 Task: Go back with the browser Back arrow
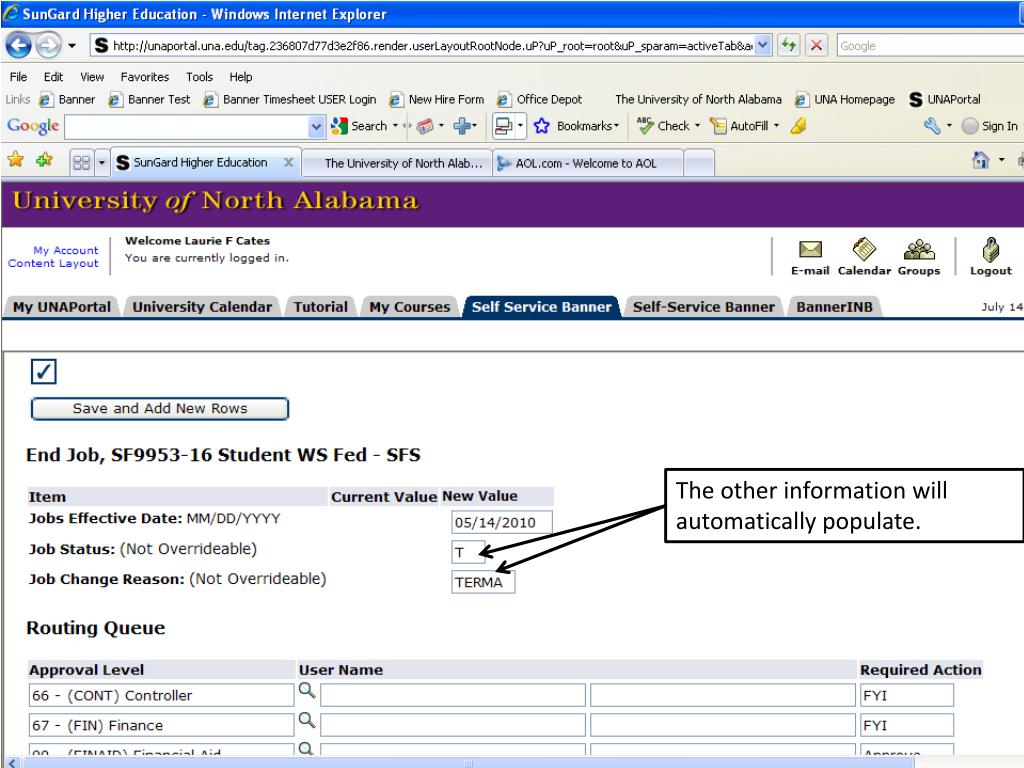pos(19,45)
